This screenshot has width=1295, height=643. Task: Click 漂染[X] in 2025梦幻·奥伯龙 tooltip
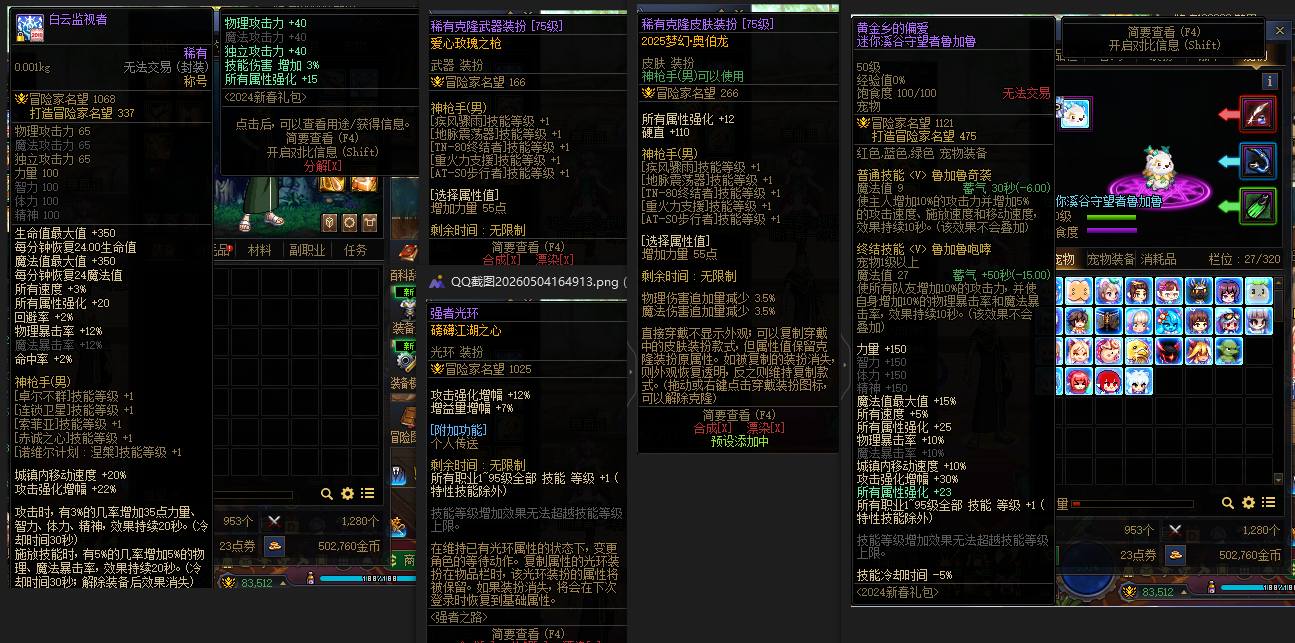(767, 428)
